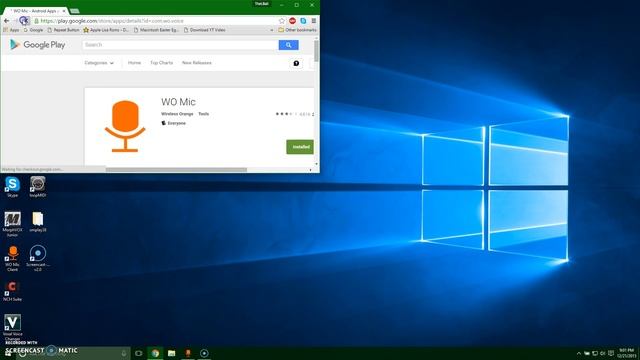Image resolution: width=640 pixels, height=360 pixels.
Task: Open the Google Play help icon
Action: [x=296, y=63]
